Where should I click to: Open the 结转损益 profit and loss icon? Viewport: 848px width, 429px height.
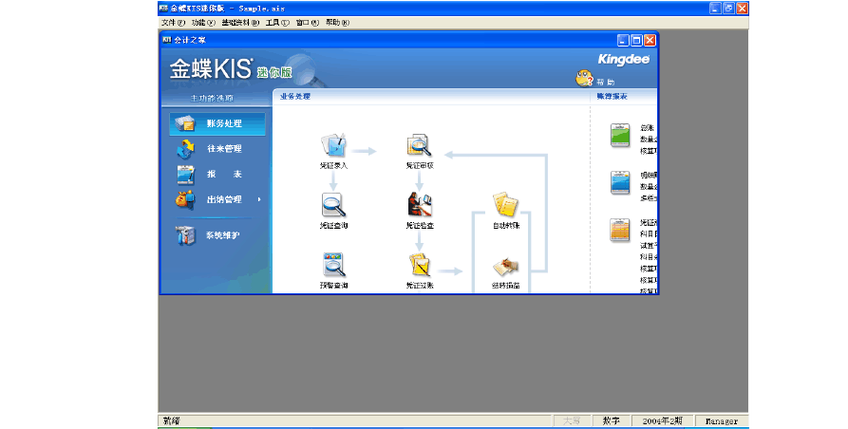click(506, 266)
